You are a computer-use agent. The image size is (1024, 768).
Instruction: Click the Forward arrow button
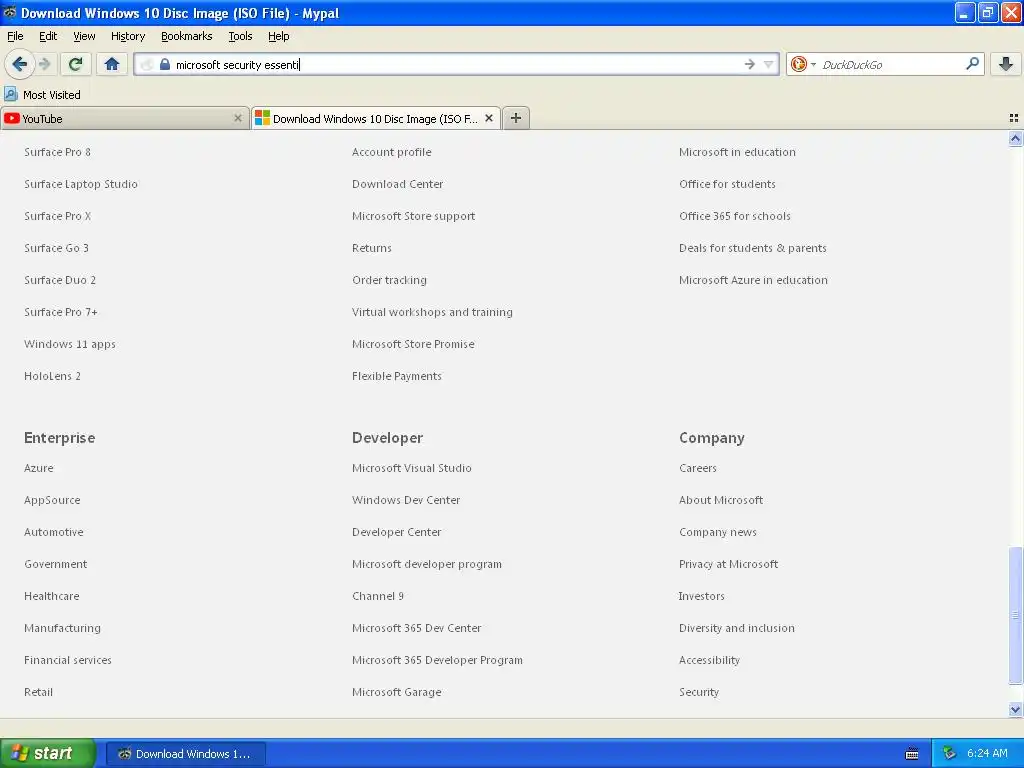point(44,64)
